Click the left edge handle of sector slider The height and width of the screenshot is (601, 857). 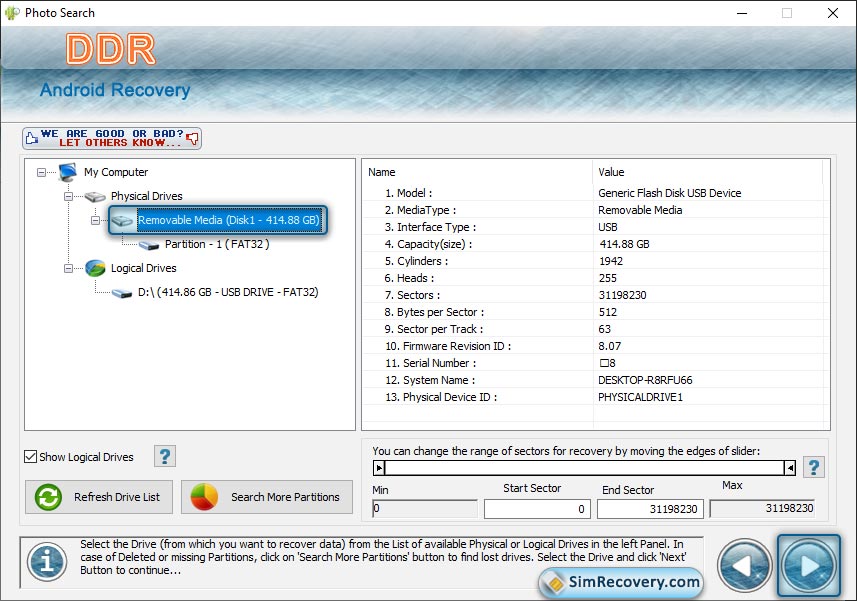pyautogui.click(x=379, y=468)
